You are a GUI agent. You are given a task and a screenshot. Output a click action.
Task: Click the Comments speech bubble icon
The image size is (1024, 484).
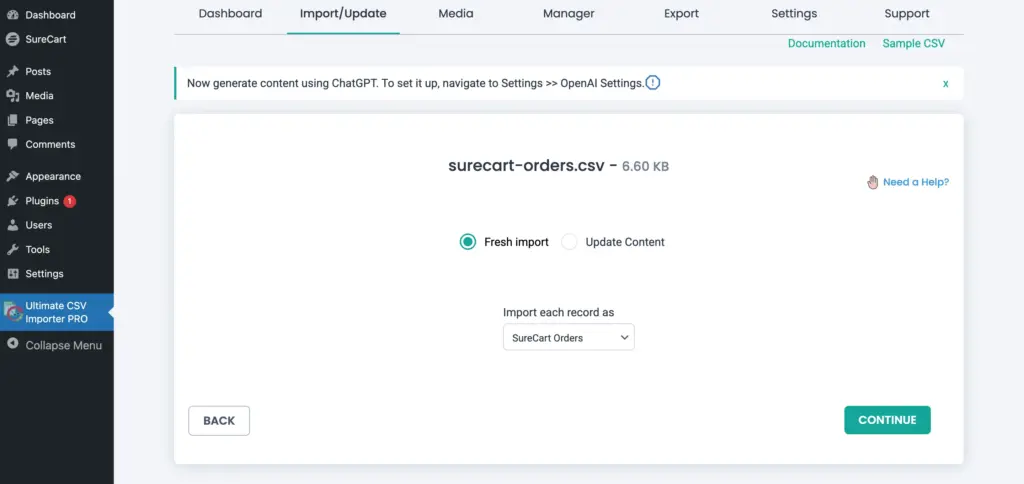(12, 144)
